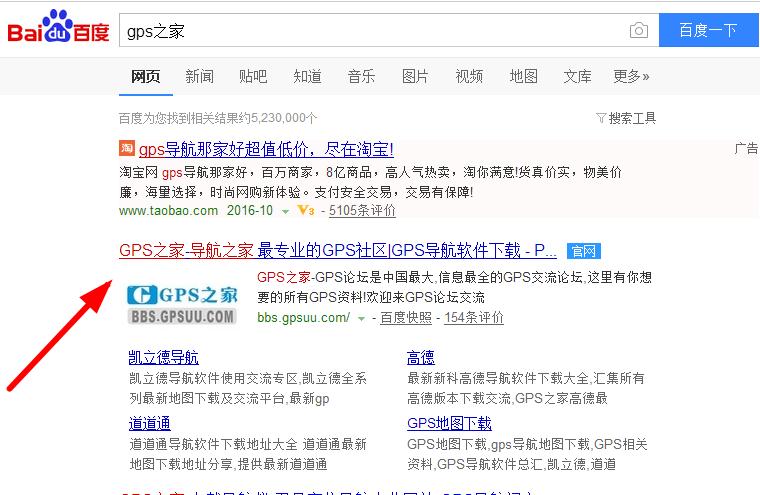Open the GPS地图下载 sublink
This screenshot has height=495, width=760.
coord(449,423)
